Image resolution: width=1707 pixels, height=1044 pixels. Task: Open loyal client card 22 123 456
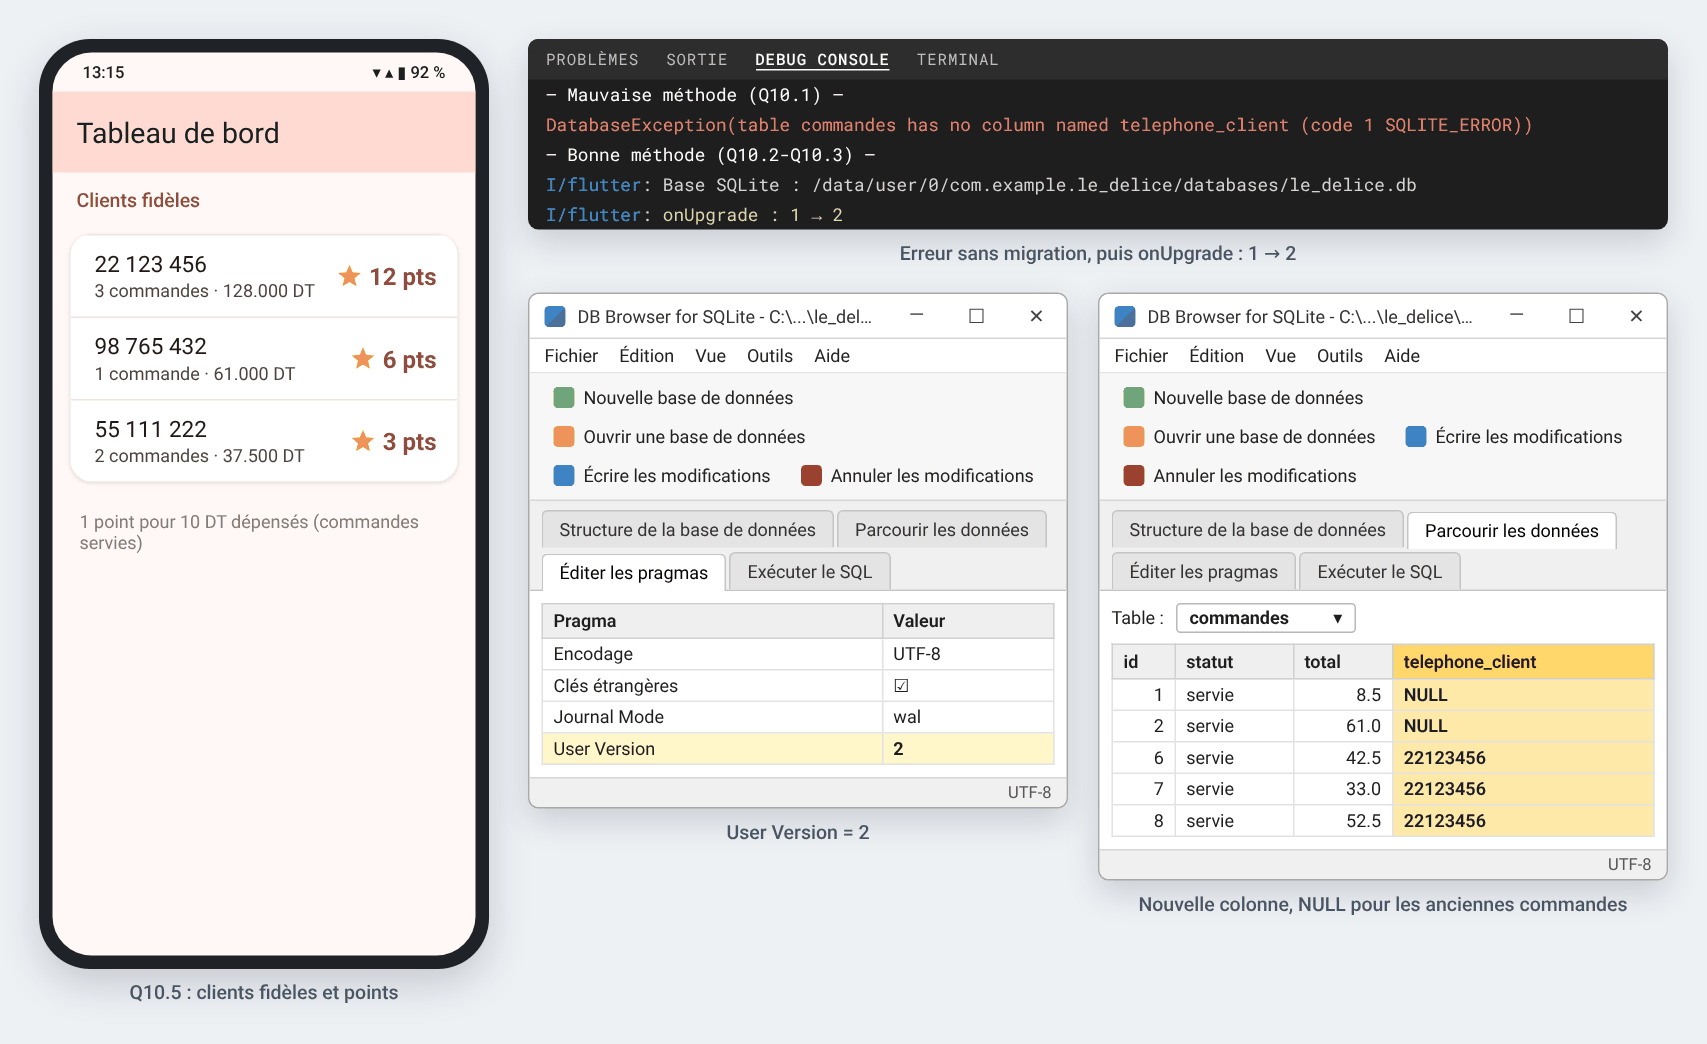pyautogui.click(x=264, y=277)
